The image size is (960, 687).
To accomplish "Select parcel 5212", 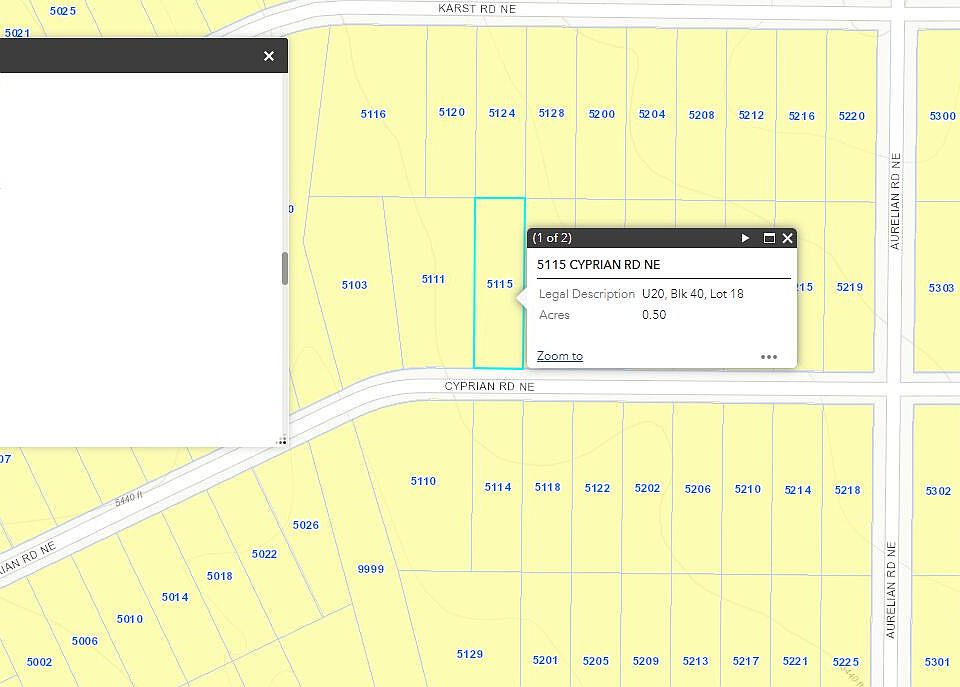I will click(751, 115).
